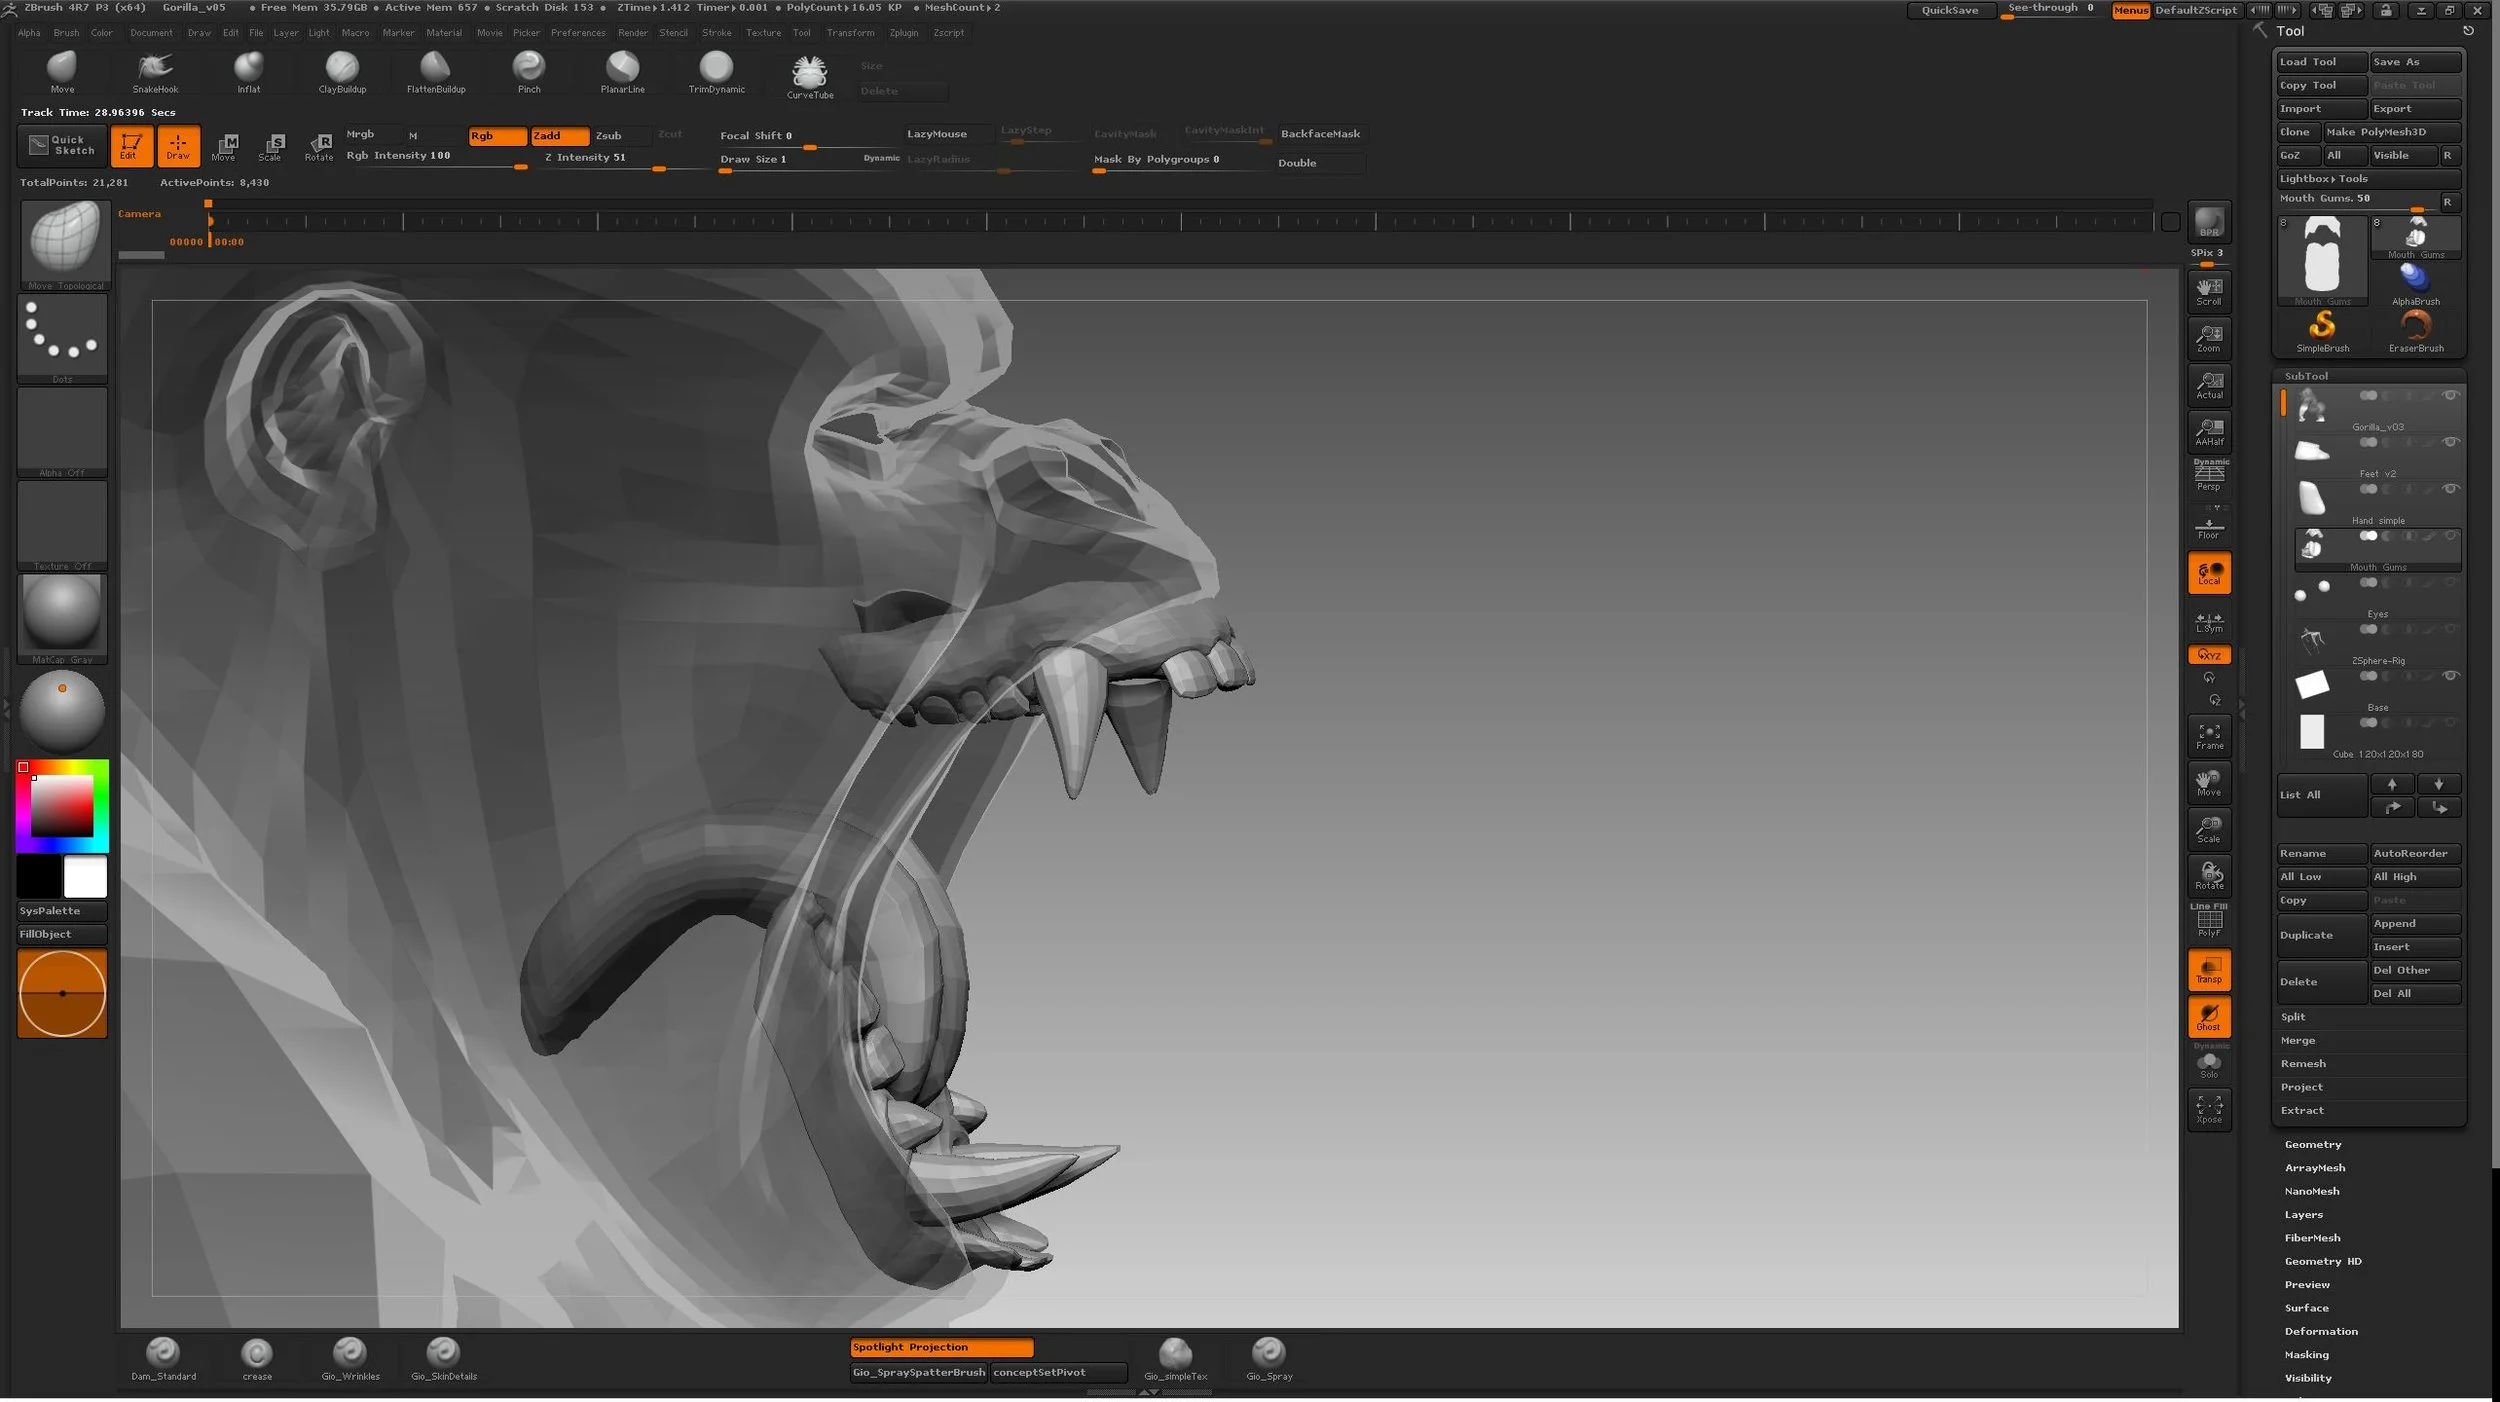Expand the Geometry palette section
The image size is (2500, 1402).
2312,1144
